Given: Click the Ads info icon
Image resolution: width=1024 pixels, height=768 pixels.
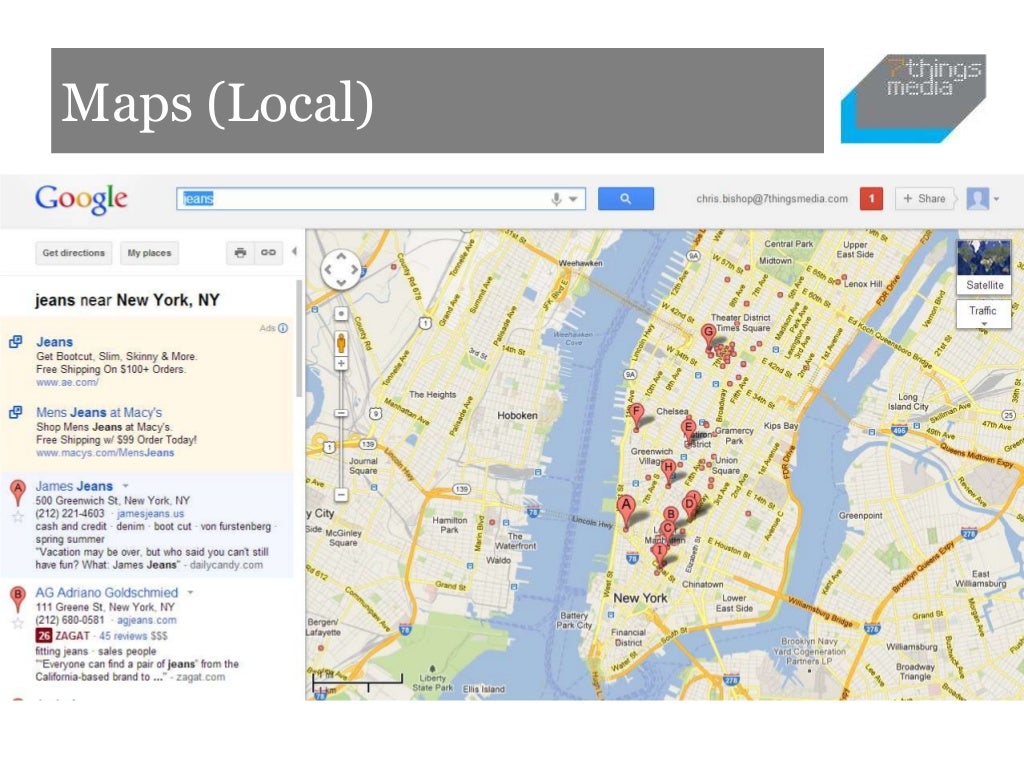Looking at the screenshot, I should click(283, 328).
